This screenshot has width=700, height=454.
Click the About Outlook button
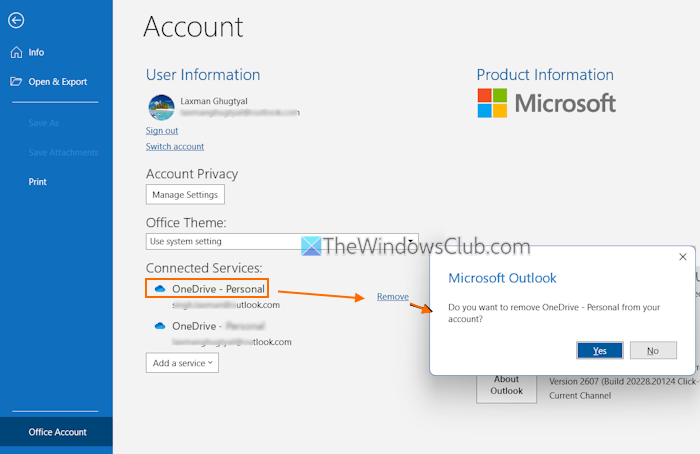point(506,387)
